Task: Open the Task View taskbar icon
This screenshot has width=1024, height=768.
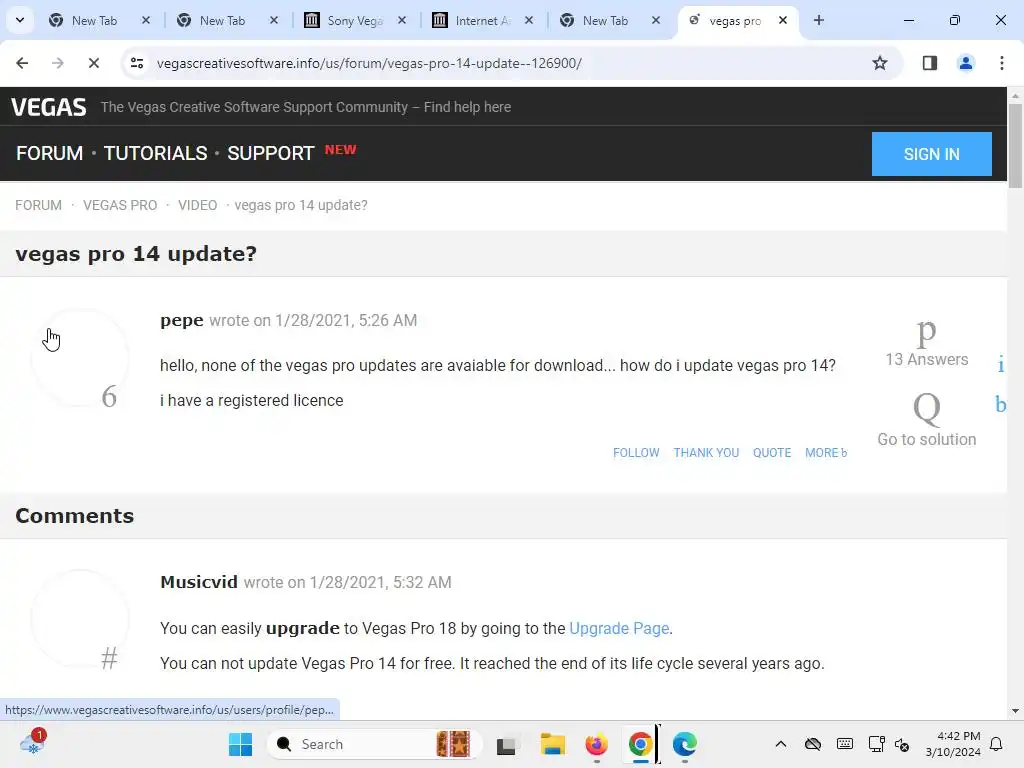Action: click(507, 745)
